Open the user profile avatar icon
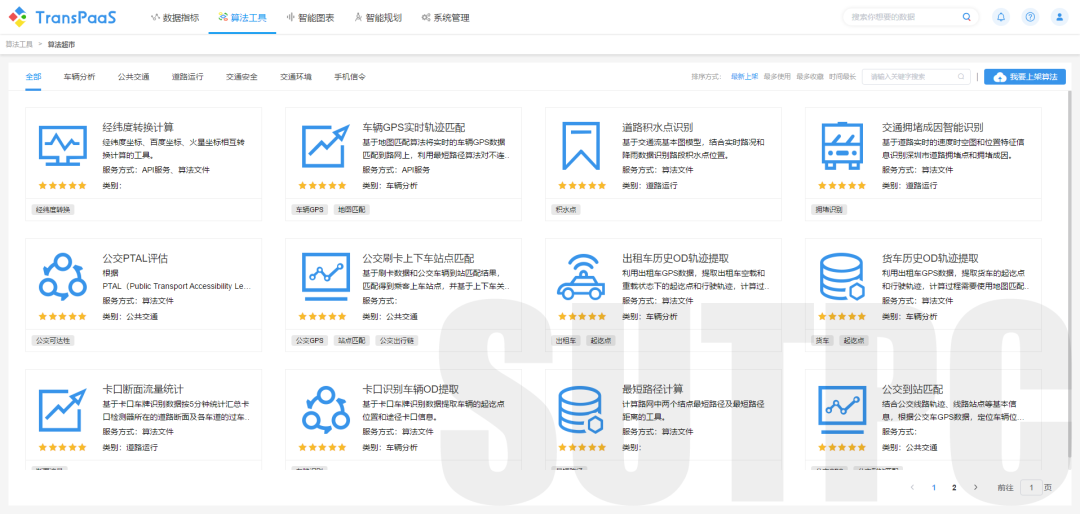The height and width of the screenshot is (514, 1080). point(1059,17)
